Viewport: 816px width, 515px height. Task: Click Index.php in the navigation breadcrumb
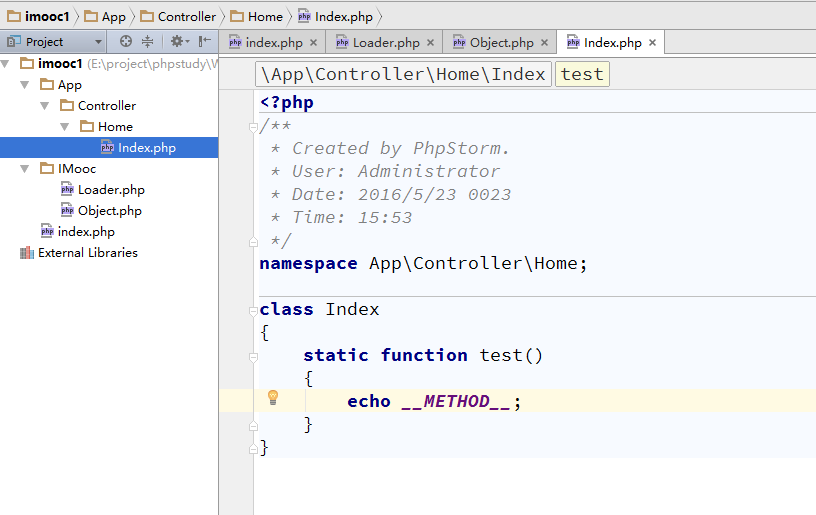tap(336, 17)
